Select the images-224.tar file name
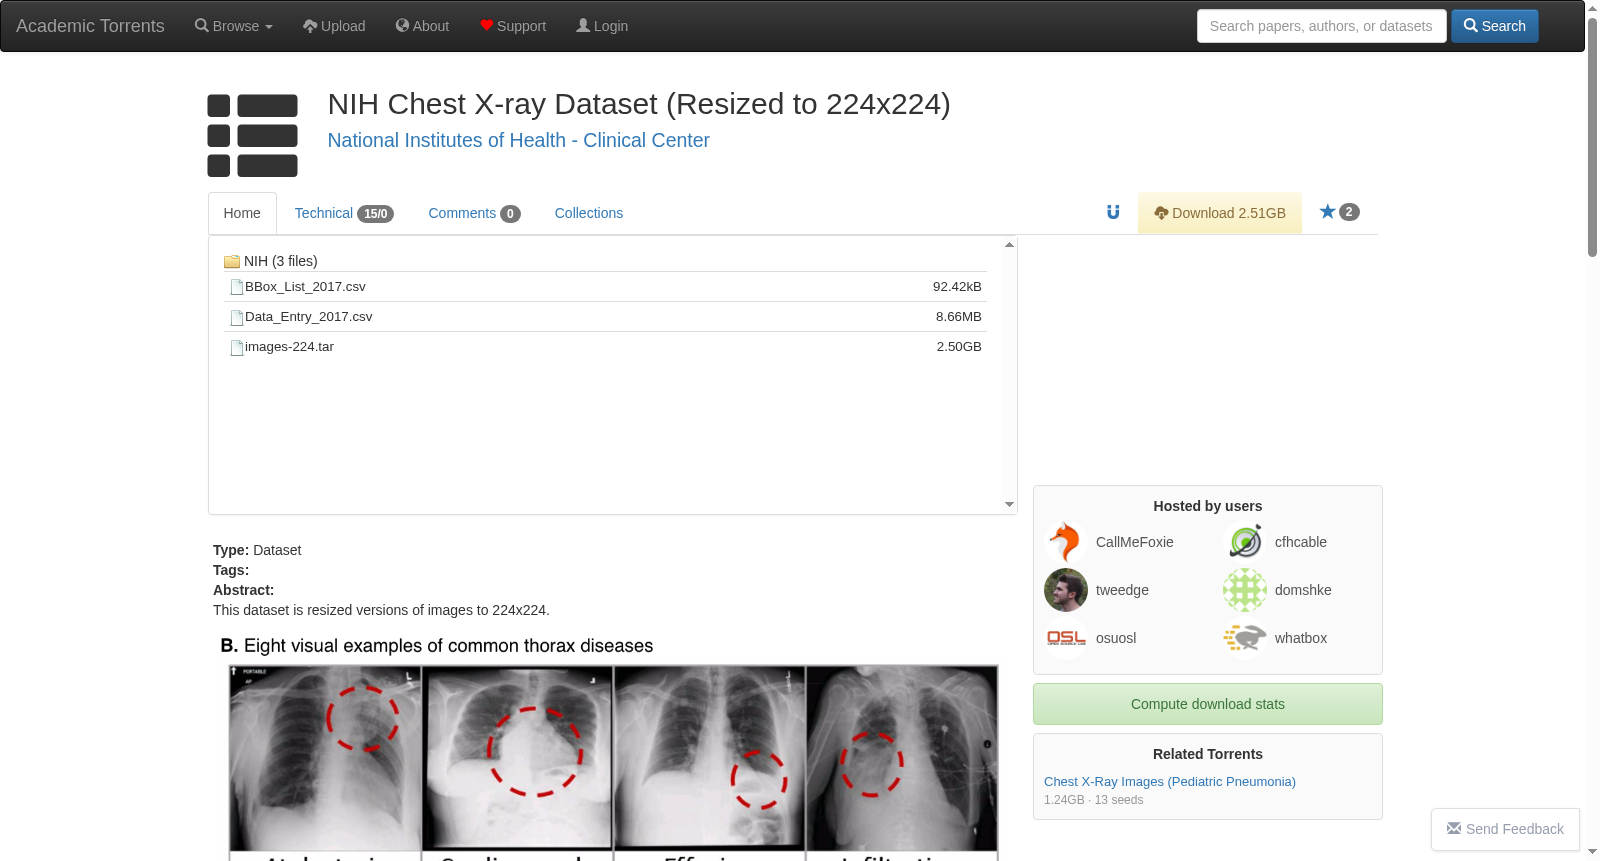This screenshot has height=861, width=1600. (289, 347)
